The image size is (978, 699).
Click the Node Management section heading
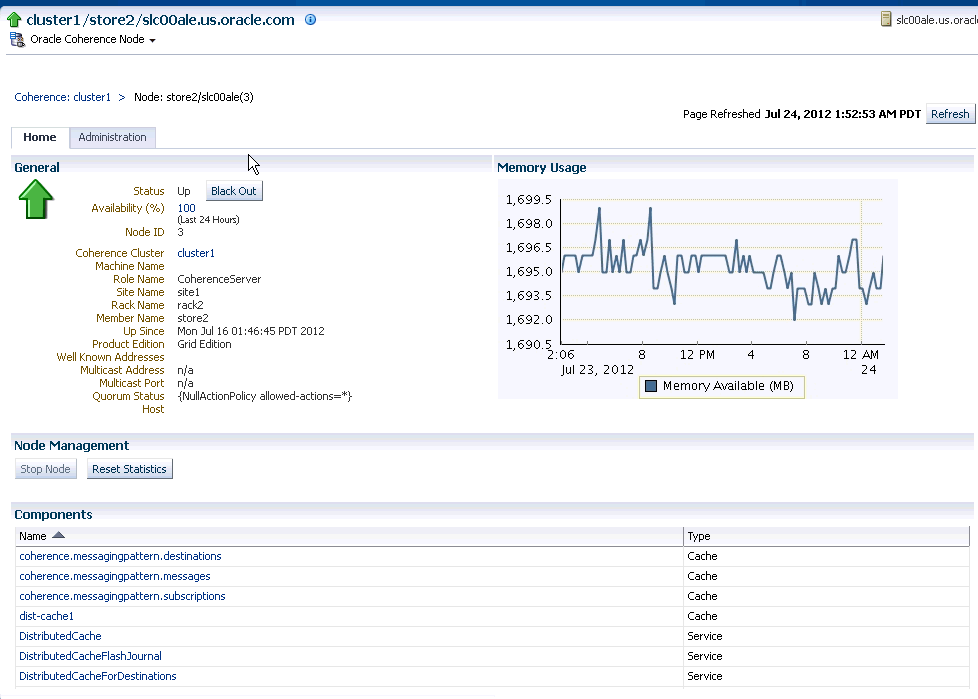click(72, 446)
